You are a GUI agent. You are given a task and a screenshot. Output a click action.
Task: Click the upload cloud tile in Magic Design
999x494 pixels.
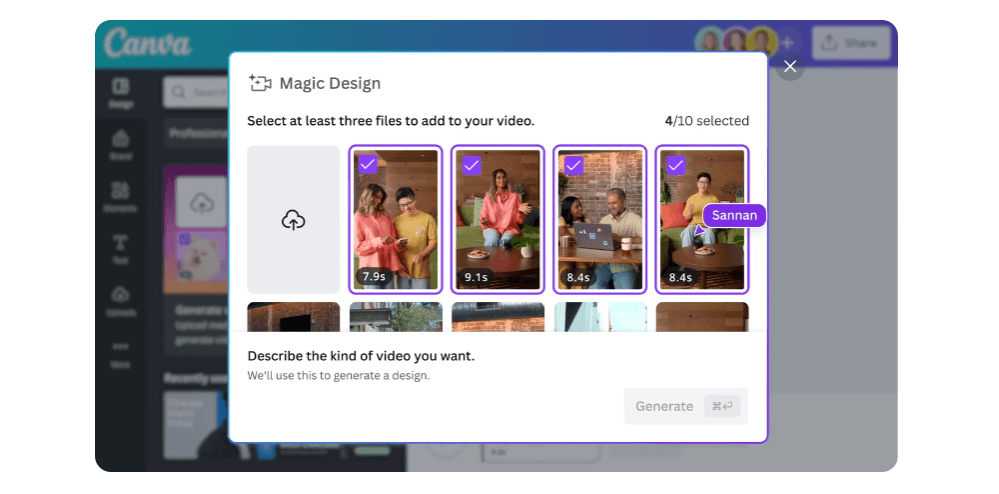point(293,220)
